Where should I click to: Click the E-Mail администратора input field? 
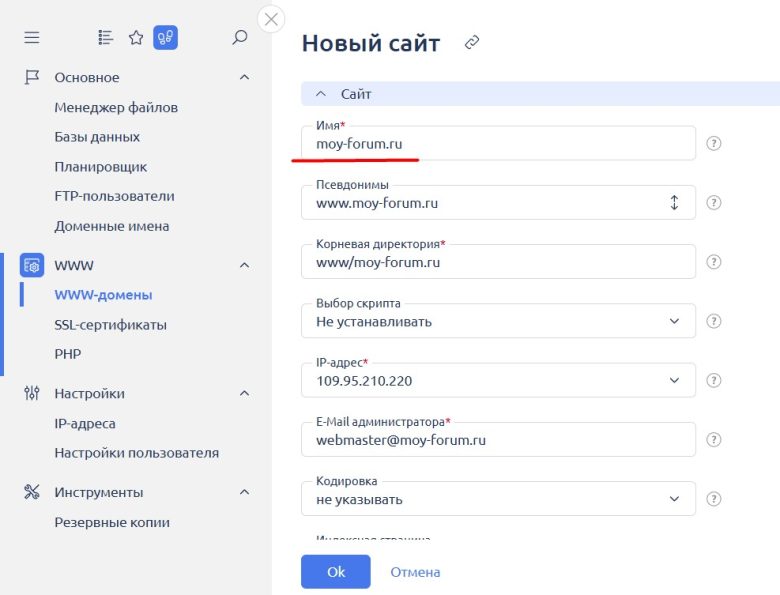498,440
